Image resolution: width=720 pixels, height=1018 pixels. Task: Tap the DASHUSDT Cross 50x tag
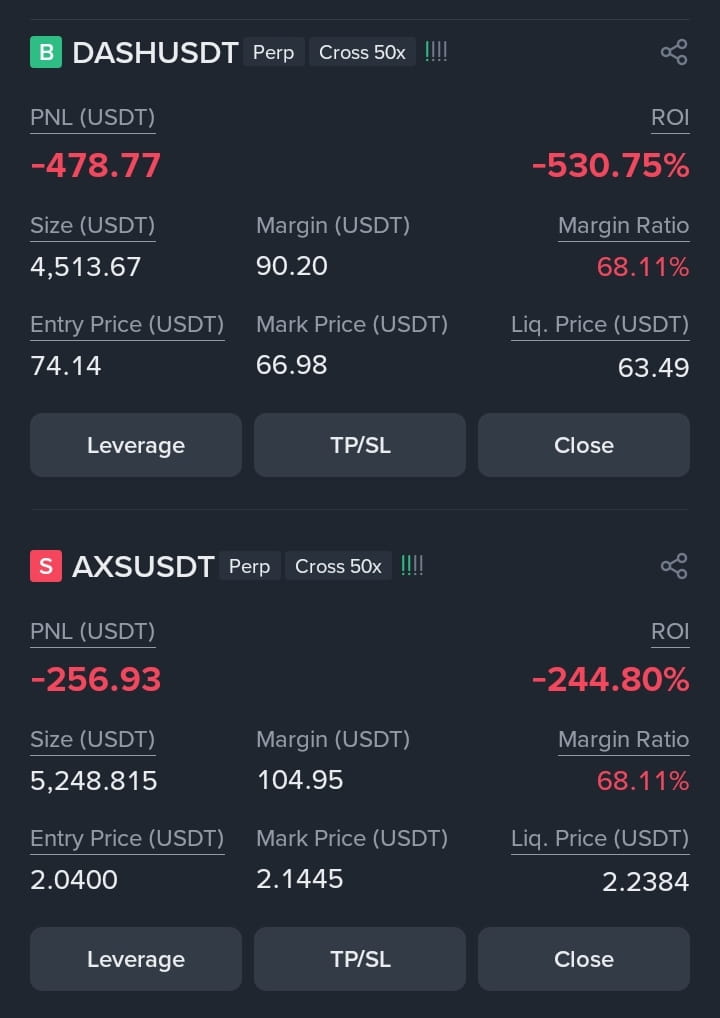[362, 53]
